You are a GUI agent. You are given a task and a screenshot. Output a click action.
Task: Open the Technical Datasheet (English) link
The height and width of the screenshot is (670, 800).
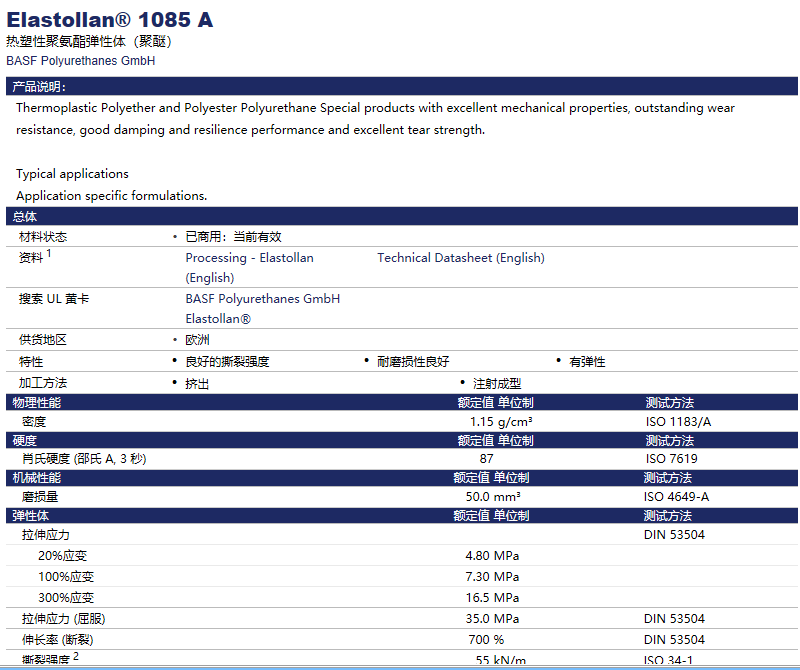(x=461, y=258)
